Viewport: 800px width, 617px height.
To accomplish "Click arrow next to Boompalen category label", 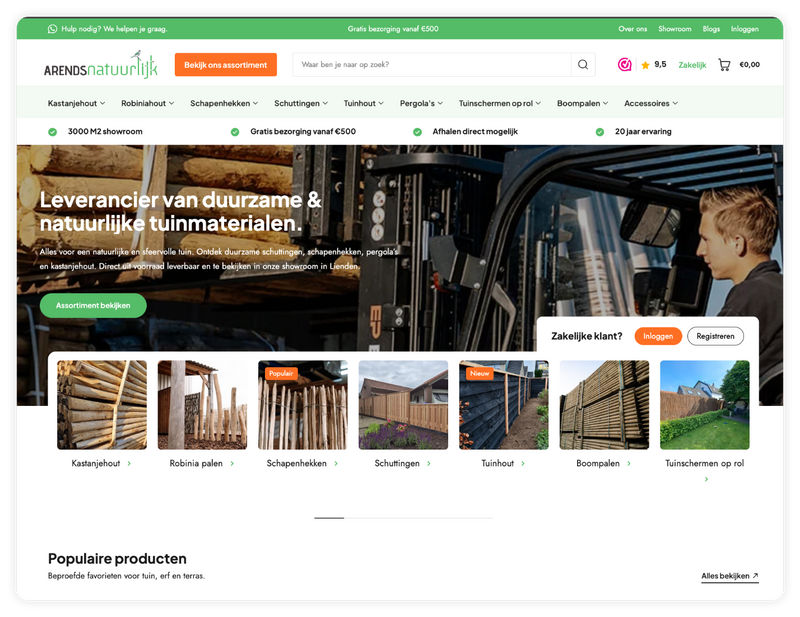I will (629, 463).
